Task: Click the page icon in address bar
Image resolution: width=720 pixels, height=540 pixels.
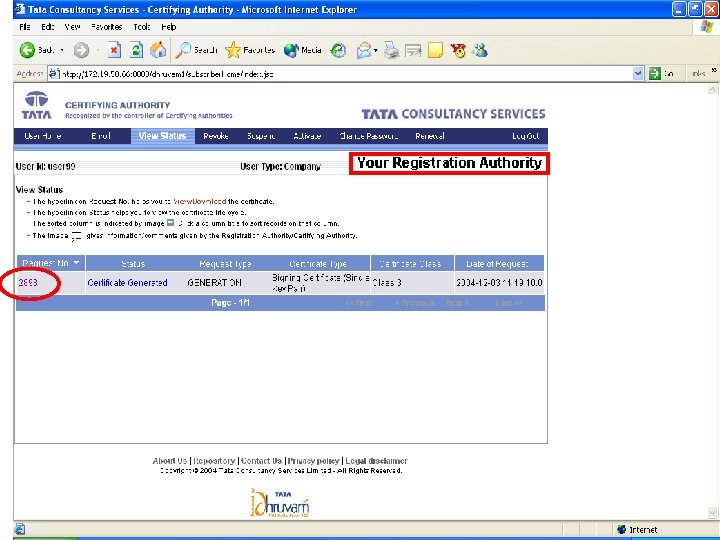Action: pos(54,73)
